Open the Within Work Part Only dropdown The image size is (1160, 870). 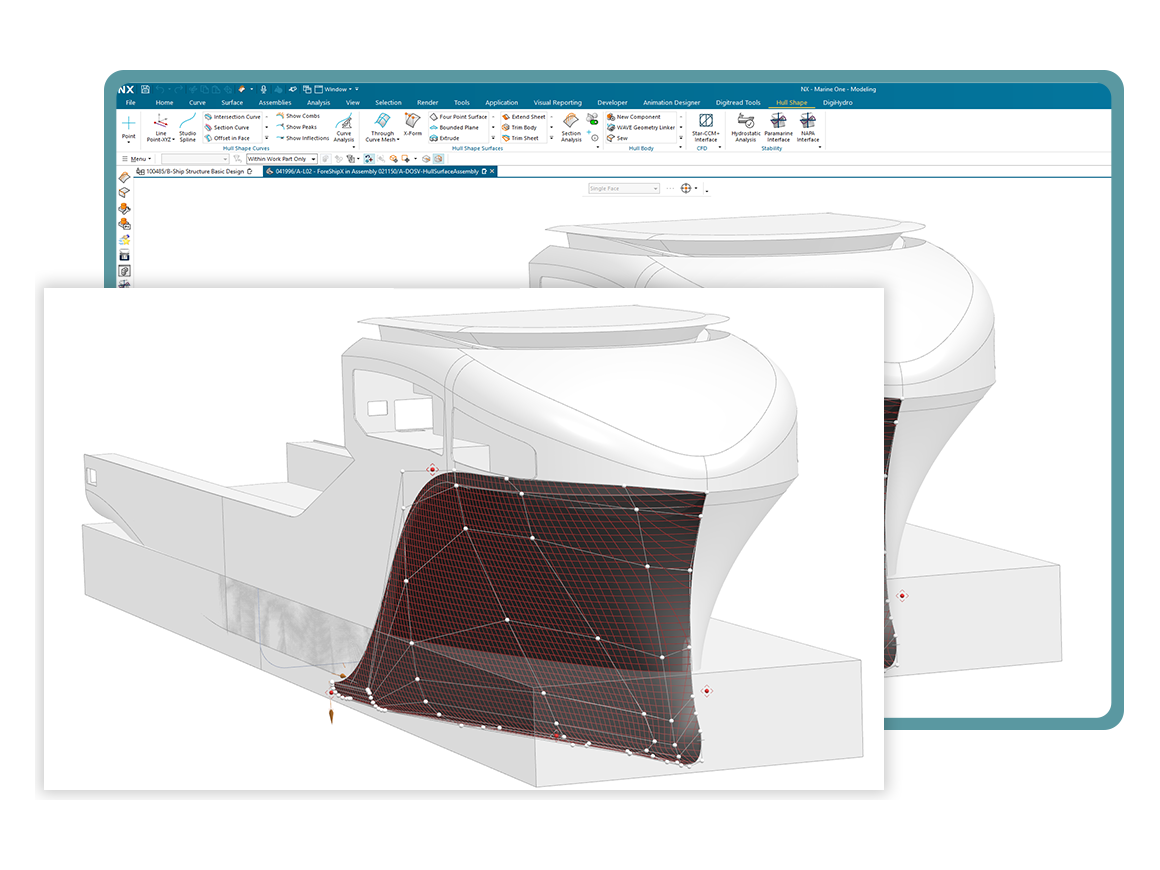click(282, 159)
